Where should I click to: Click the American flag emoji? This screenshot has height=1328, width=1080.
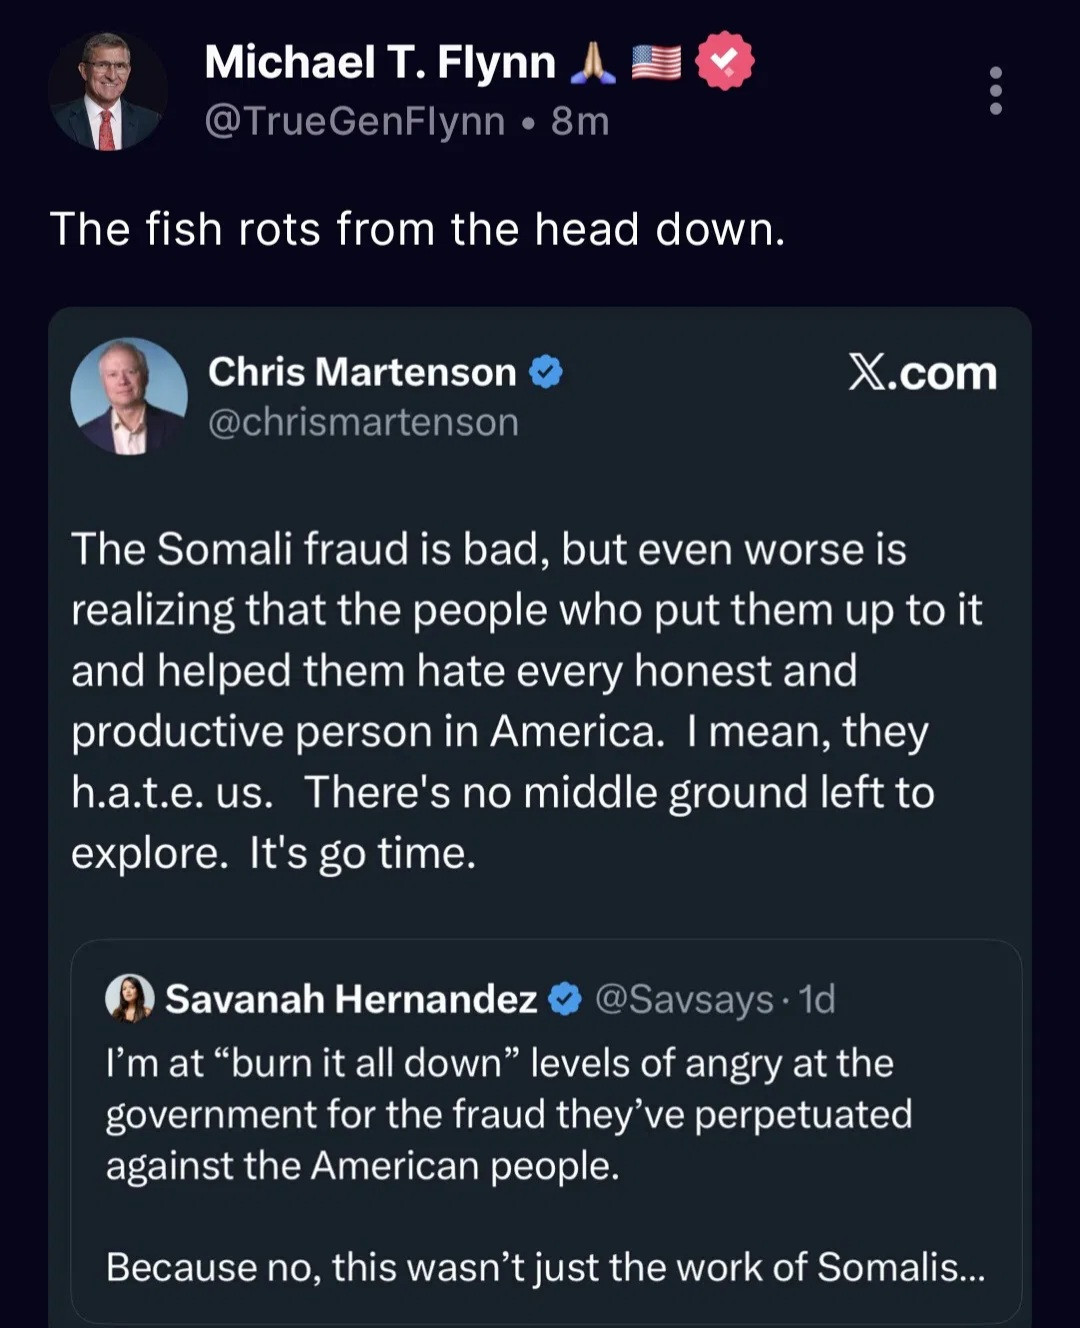[x=656, y=62]
